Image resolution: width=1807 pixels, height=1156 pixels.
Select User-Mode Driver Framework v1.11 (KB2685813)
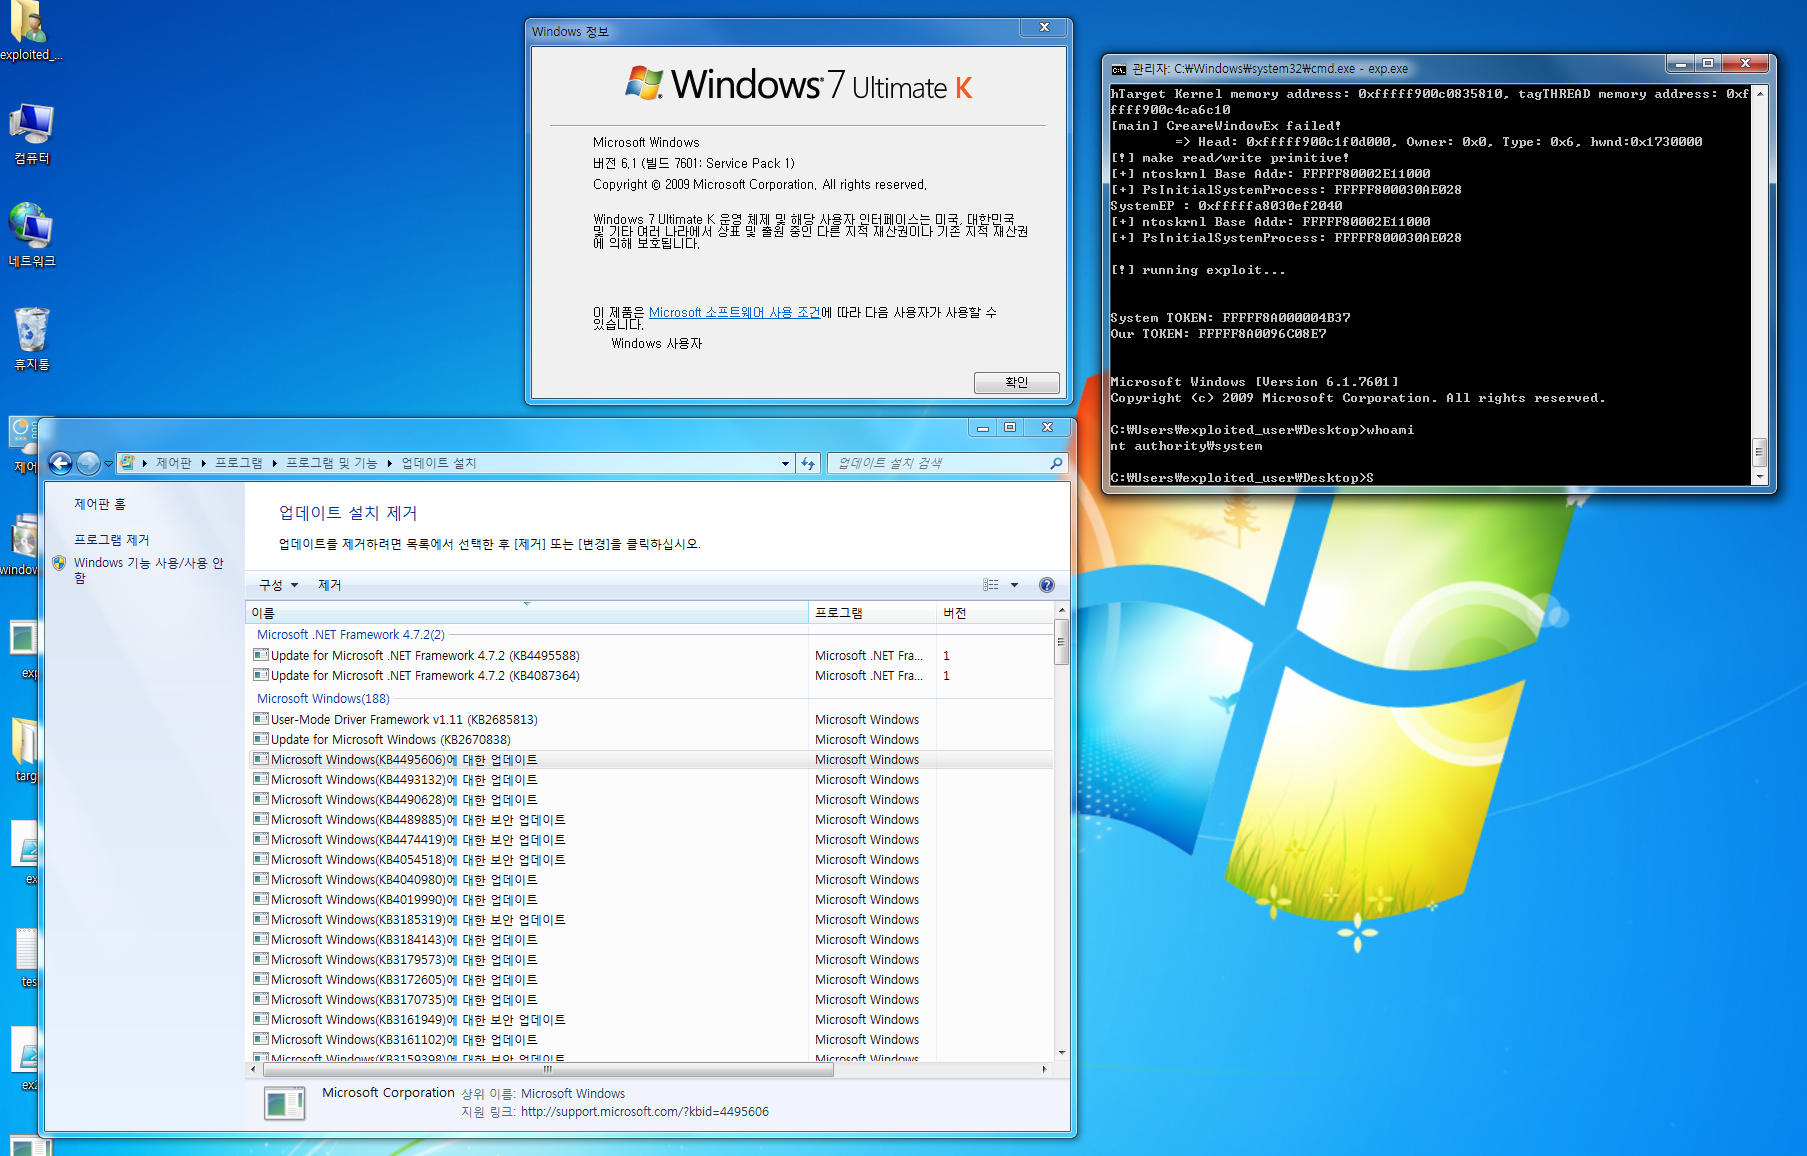click(x=650, y=719)
